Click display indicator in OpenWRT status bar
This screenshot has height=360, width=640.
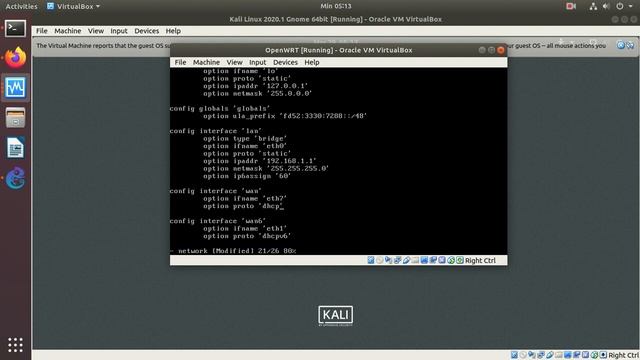point(424,260)
